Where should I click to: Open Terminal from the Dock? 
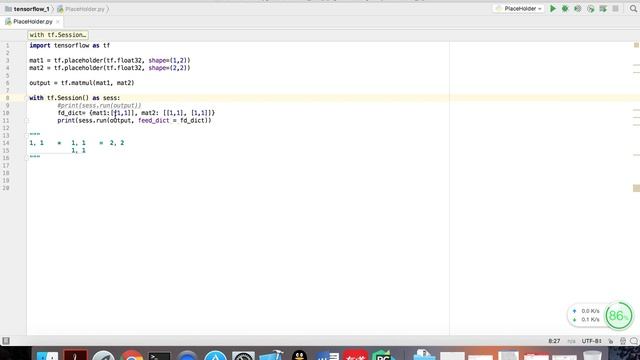pos(159,355)
